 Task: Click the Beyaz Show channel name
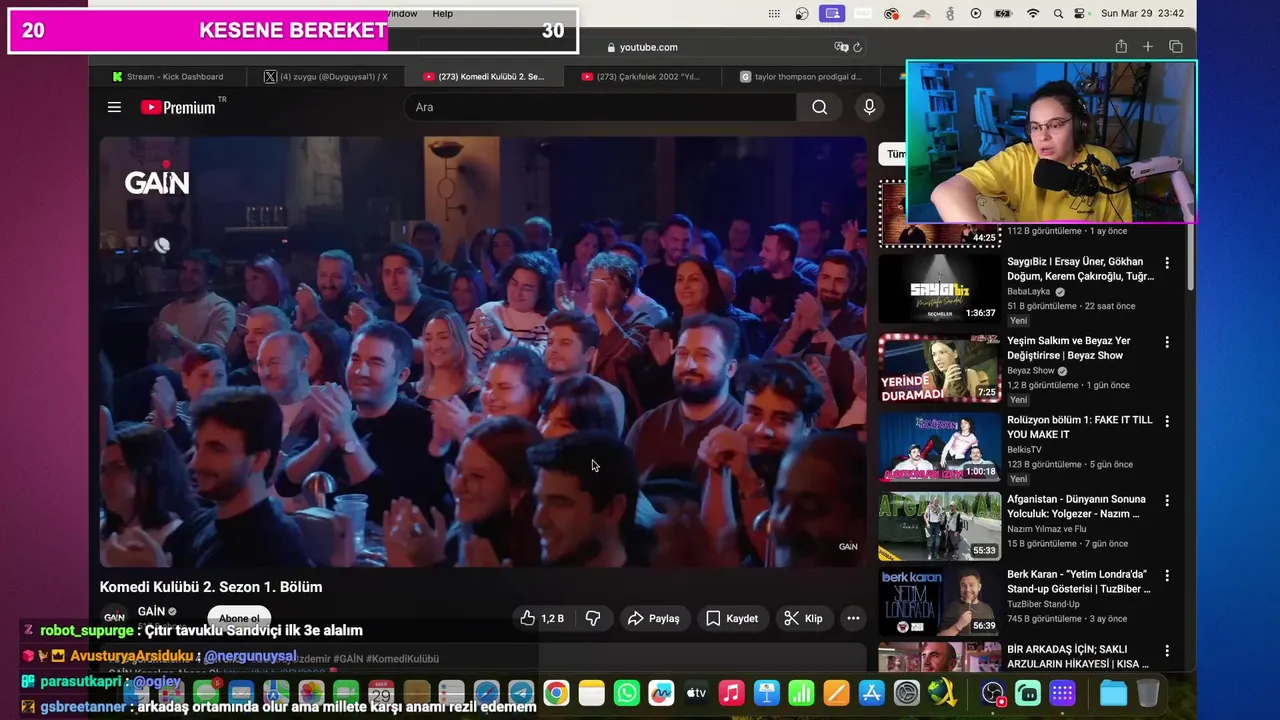tap(1029, 370)
